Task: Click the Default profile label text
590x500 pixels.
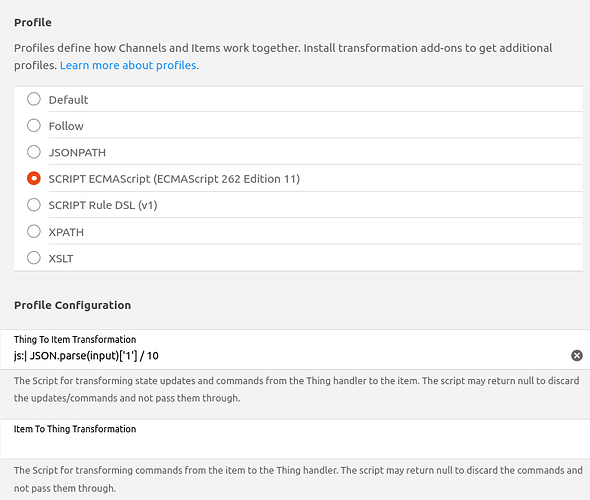Action: (68, 100)
